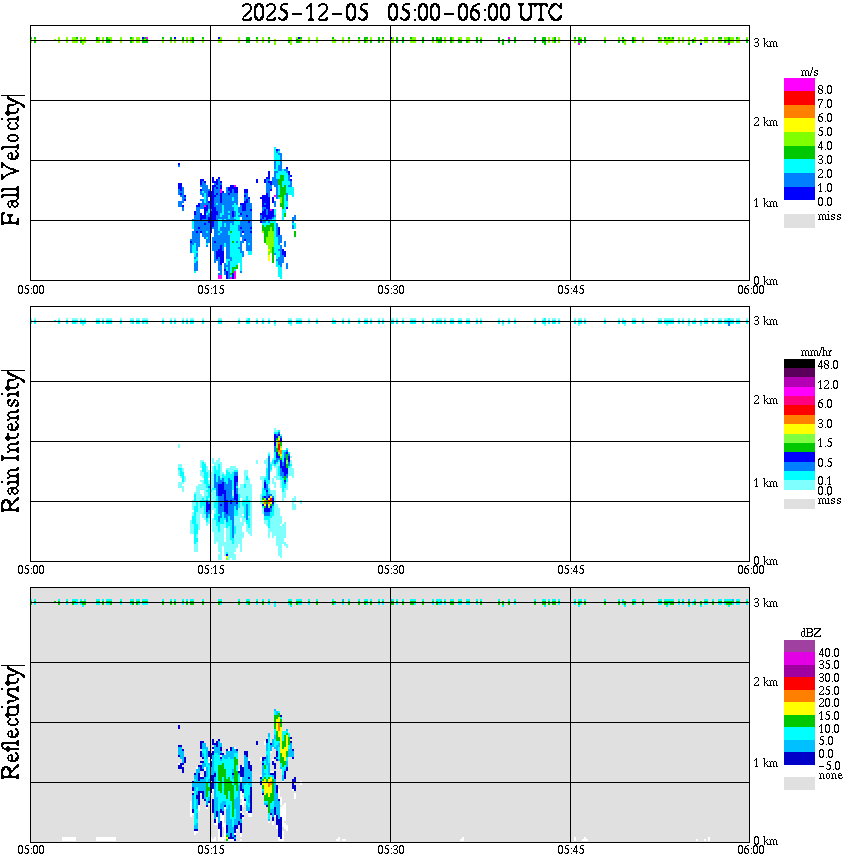Click the gray 'miss' swatch in rain legend
This screenshot has height=868, width=850.
799,504
